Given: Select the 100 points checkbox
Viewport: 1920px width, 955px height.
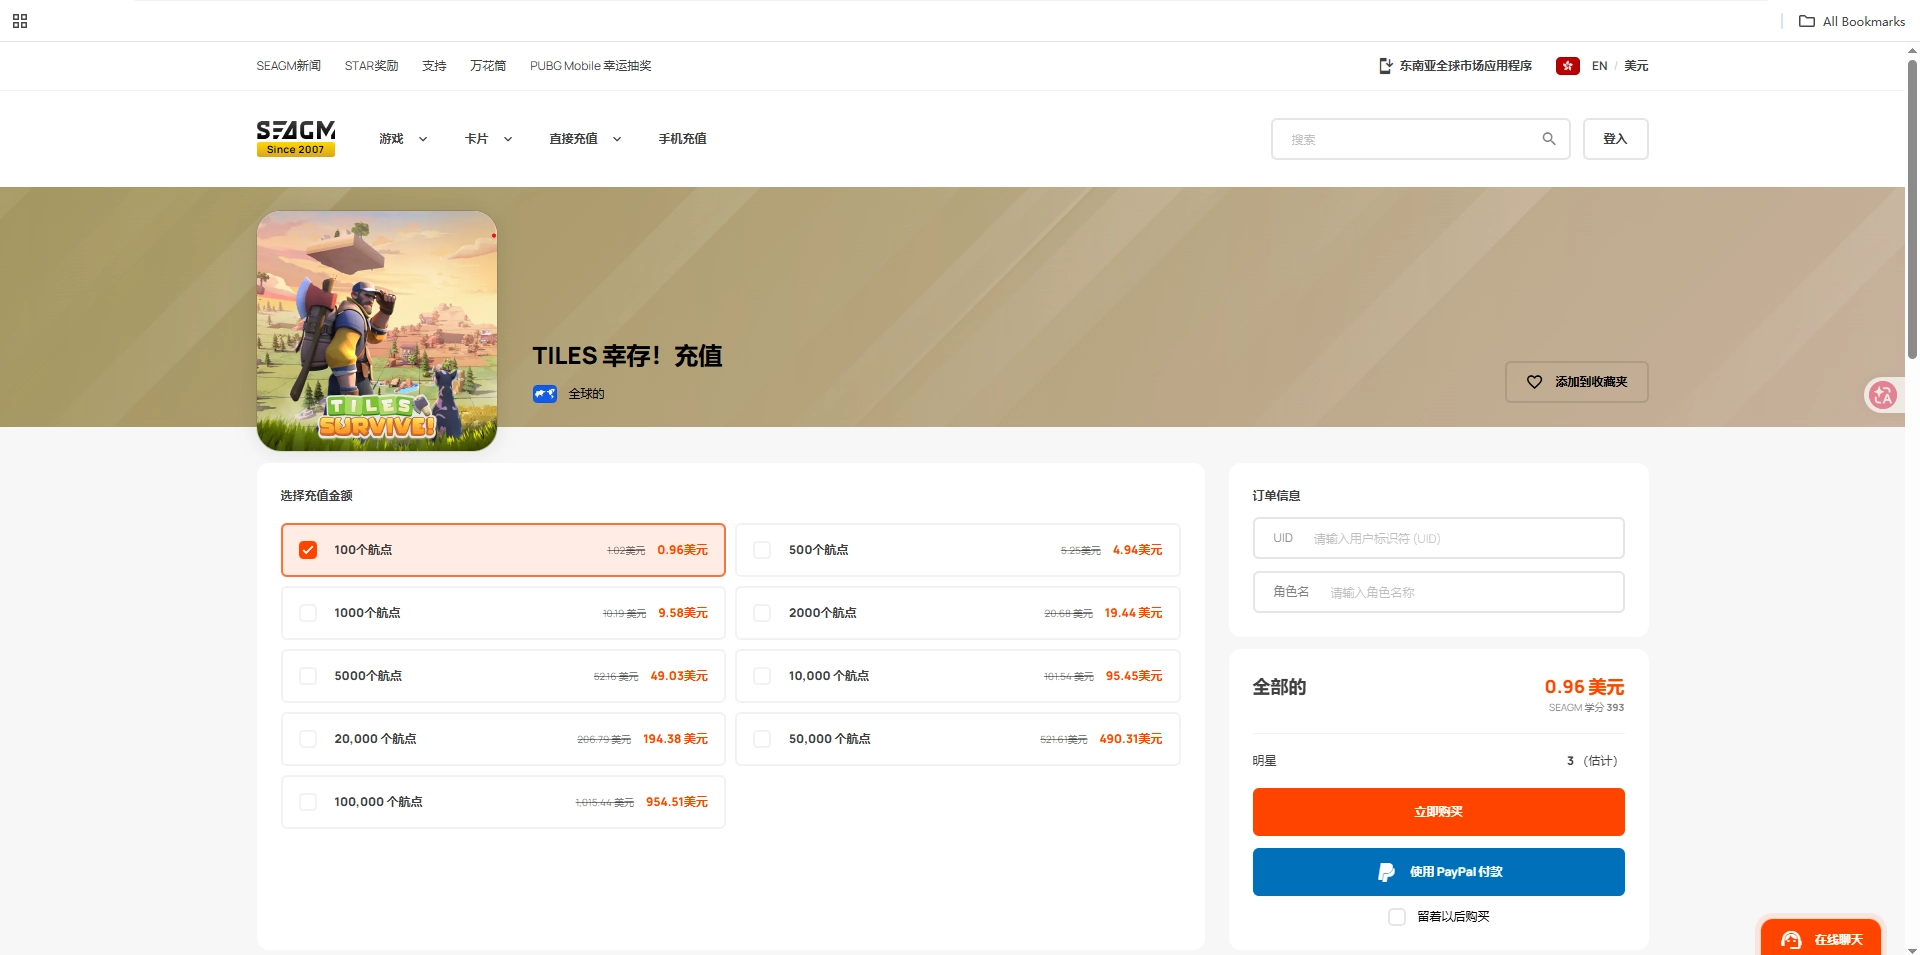Looking at the screenshot, I should 308,550.
